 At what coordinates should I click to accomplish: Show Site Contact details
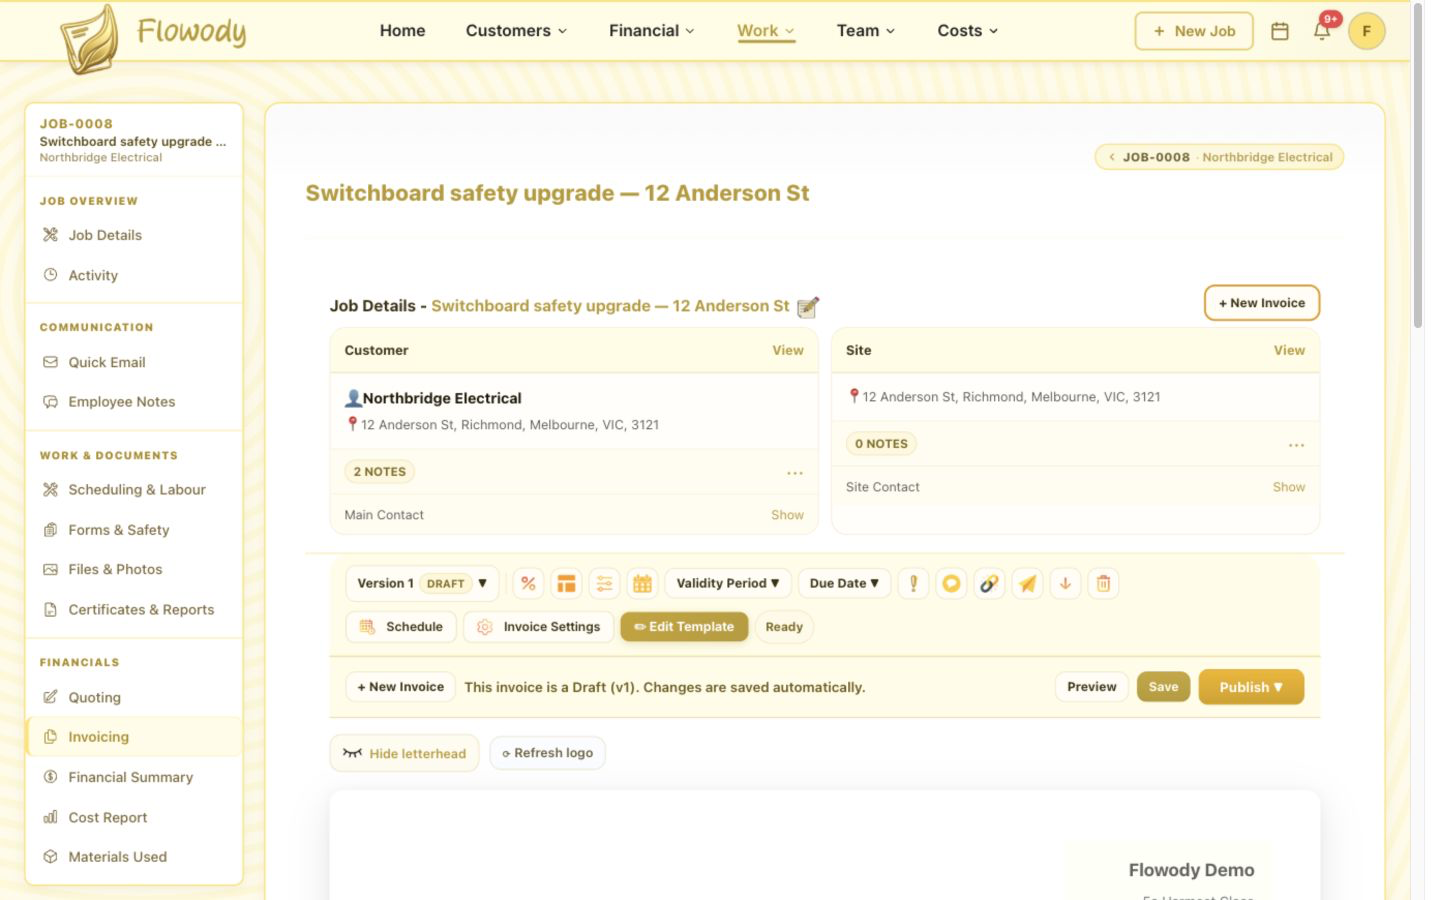(1288, 487)
